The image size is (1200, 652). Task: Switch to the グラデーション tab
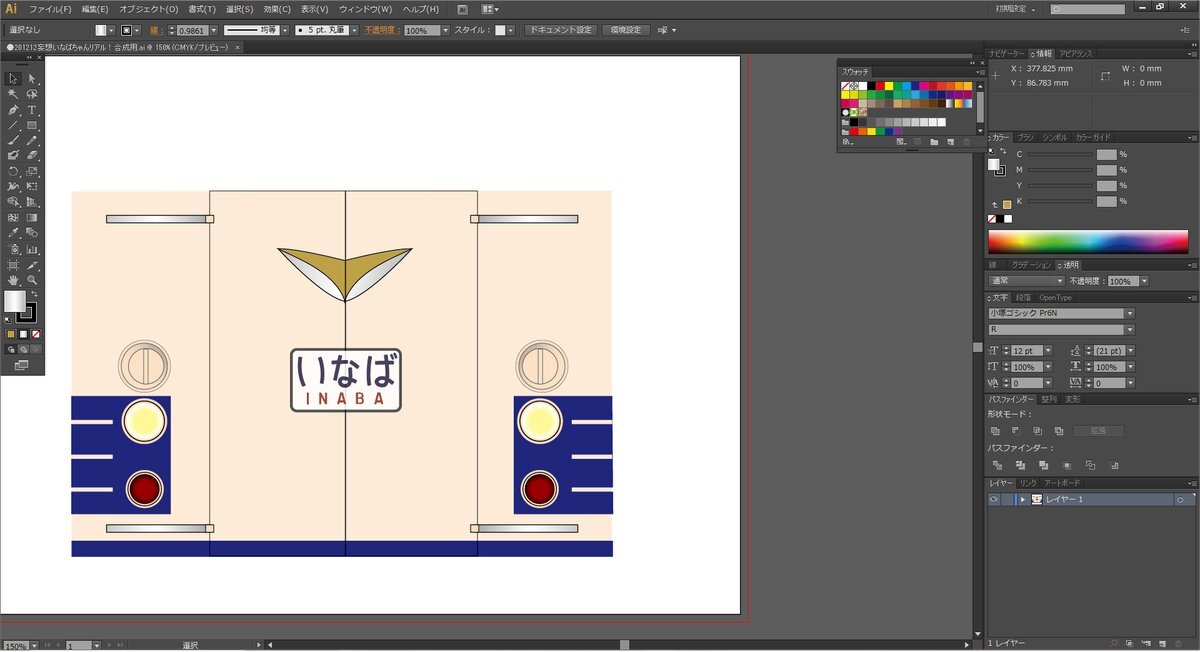(x=1030, y=265)
